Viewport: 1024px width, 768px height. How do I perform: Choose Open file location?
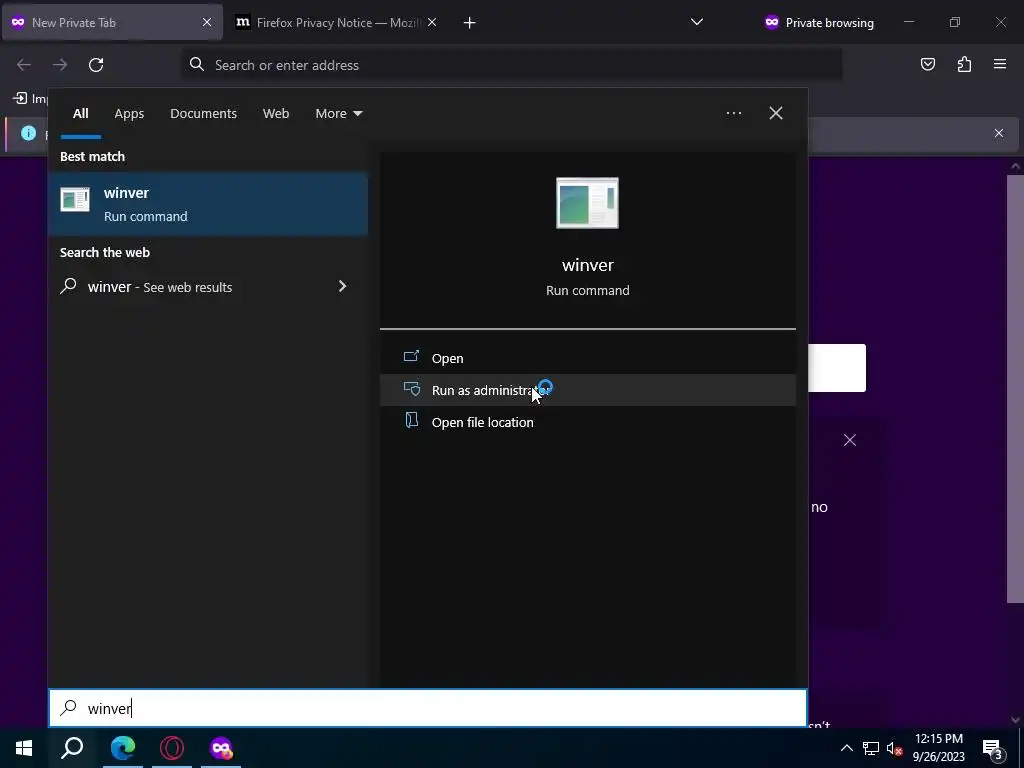(x=588, y=422)
